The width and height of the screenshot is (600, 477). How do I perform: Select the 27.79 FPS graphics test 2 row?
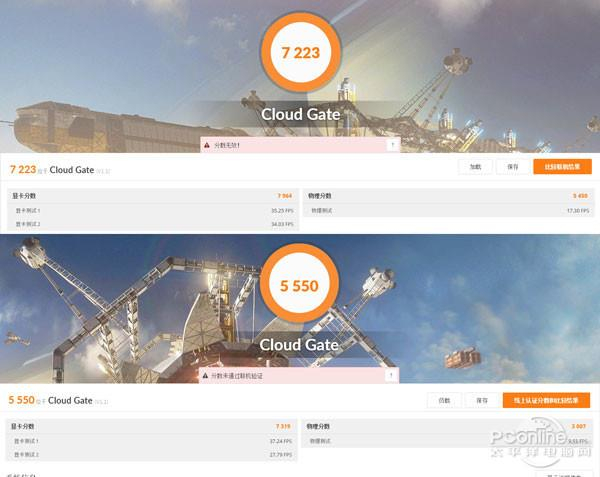pyautogui.click(x=152, y=454)
